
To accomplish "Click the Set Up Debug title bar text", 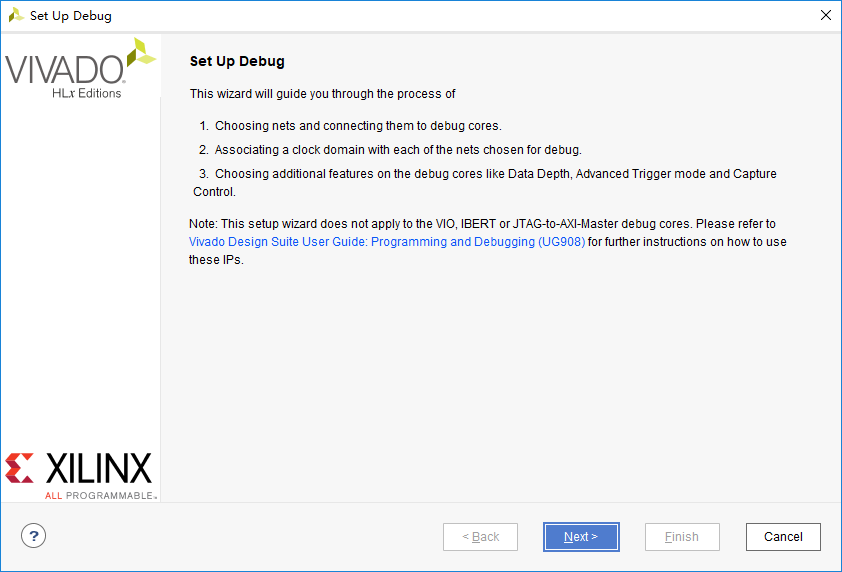I will coord(71,16).
